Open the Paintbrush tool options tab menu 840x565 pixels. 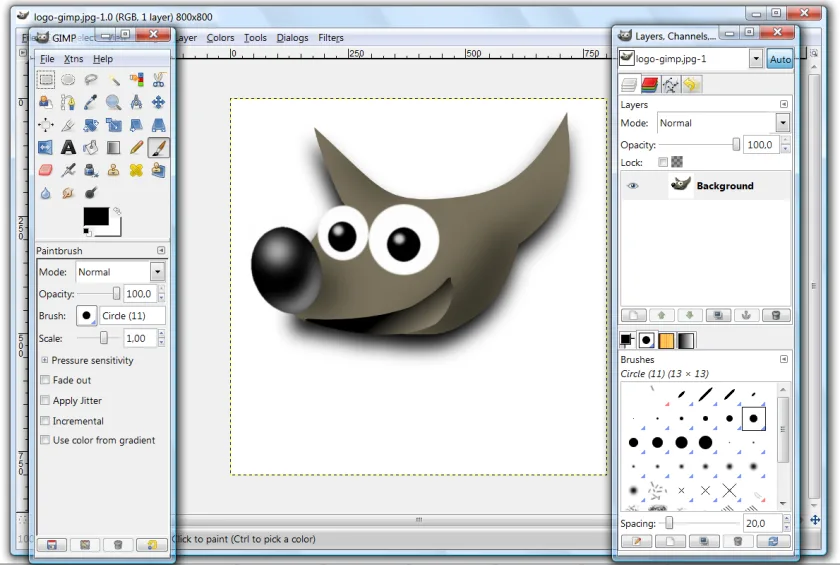[161, 251]
